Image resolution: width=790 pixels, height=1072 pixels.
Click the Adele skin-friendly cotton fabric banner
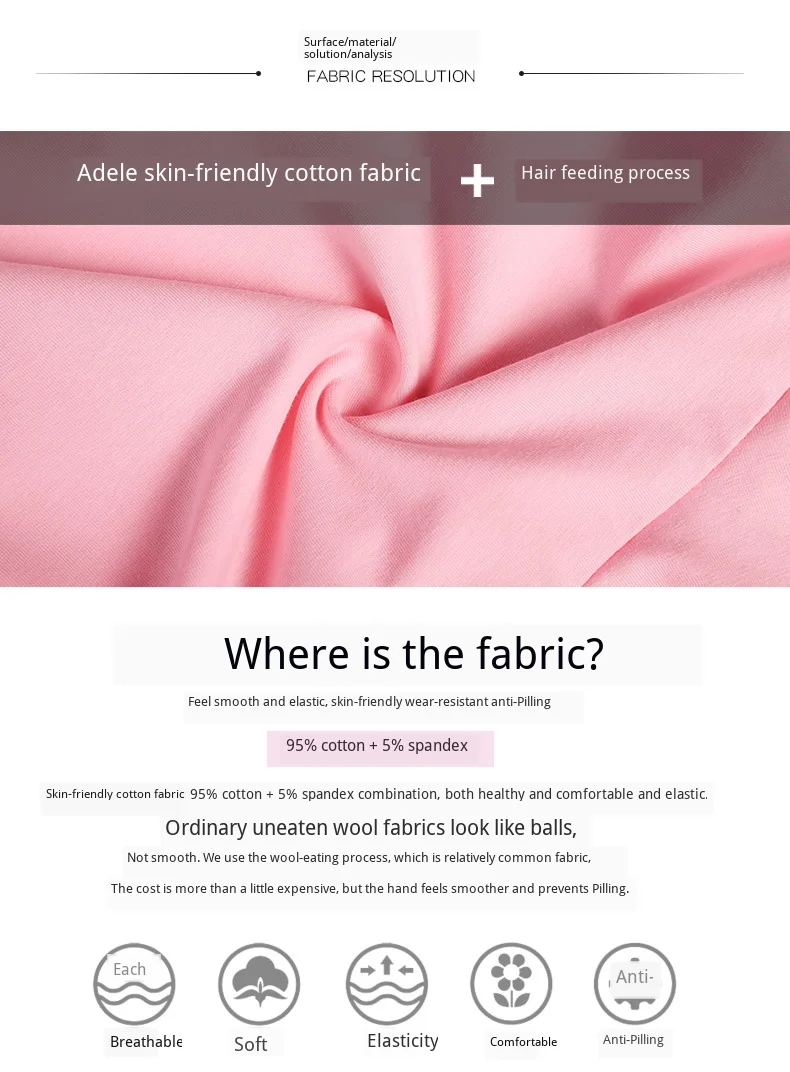coord(249,173)
